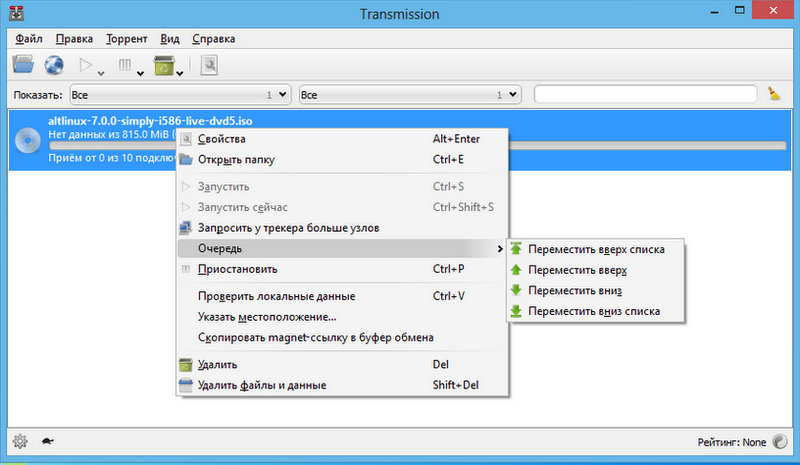The width and height of the screenshot is (800, 465).
Task: Open a torrent file via folder icon
Action: (23, 65)
